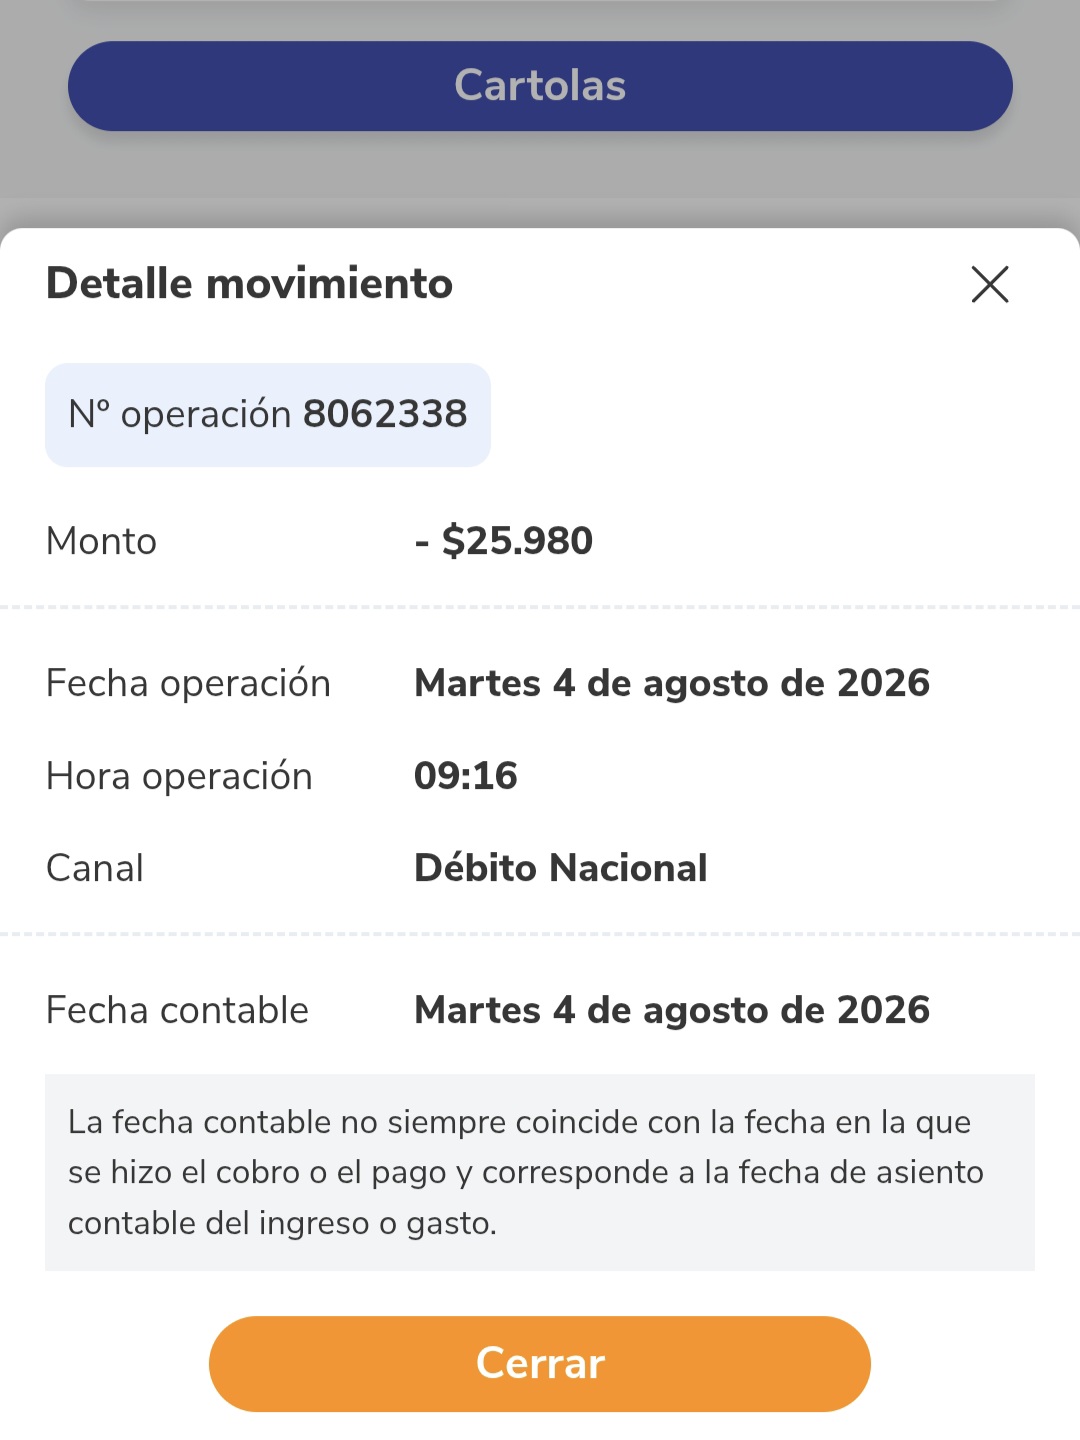Tap the gray fecha contable info note
This screenshot has width=1080, height=1440.
point(540,1172)
